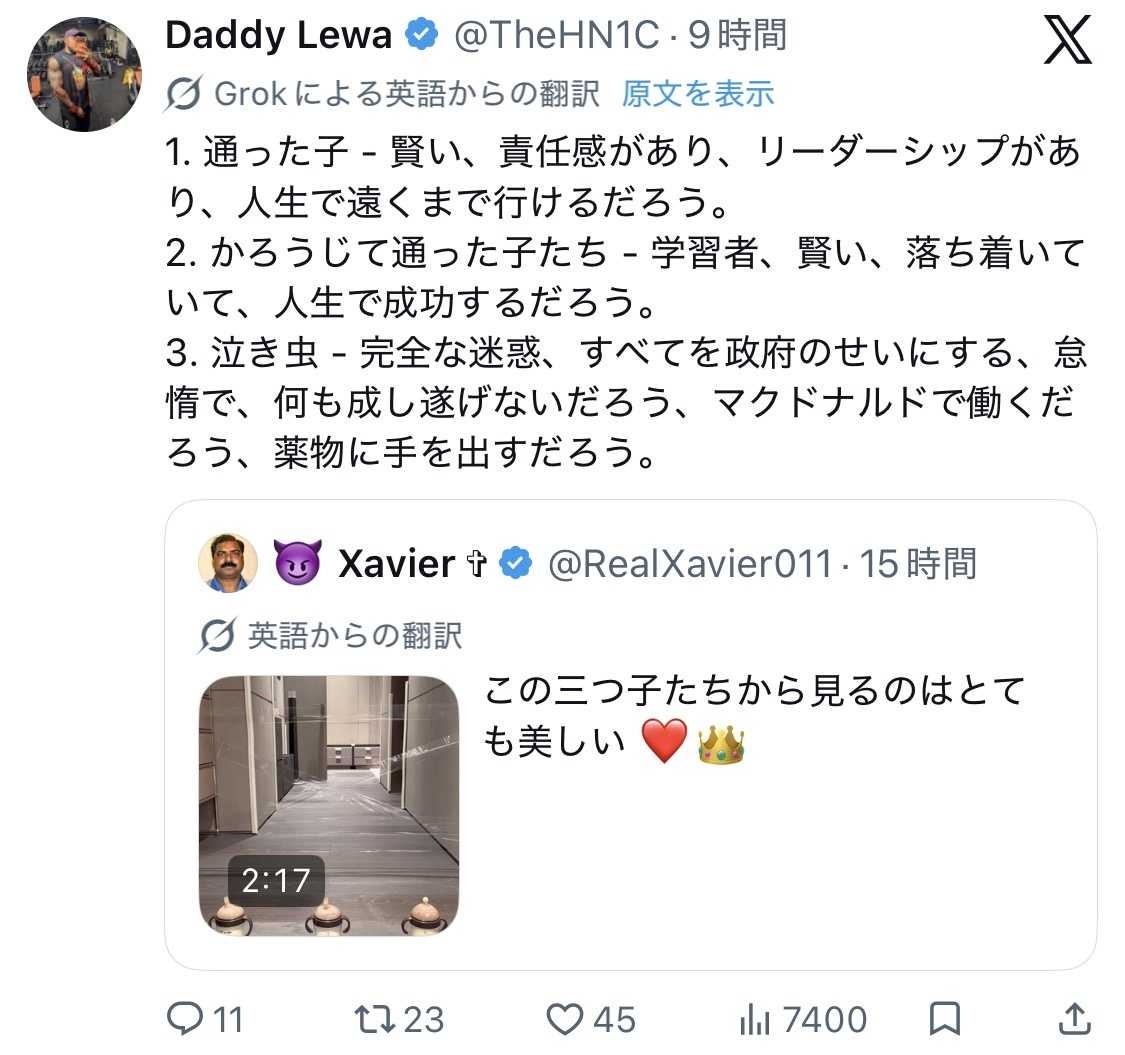This screenshot has width=1125, height=1055.
Task: Play the 2:17 video thumbnail
Action: point(329,805)
